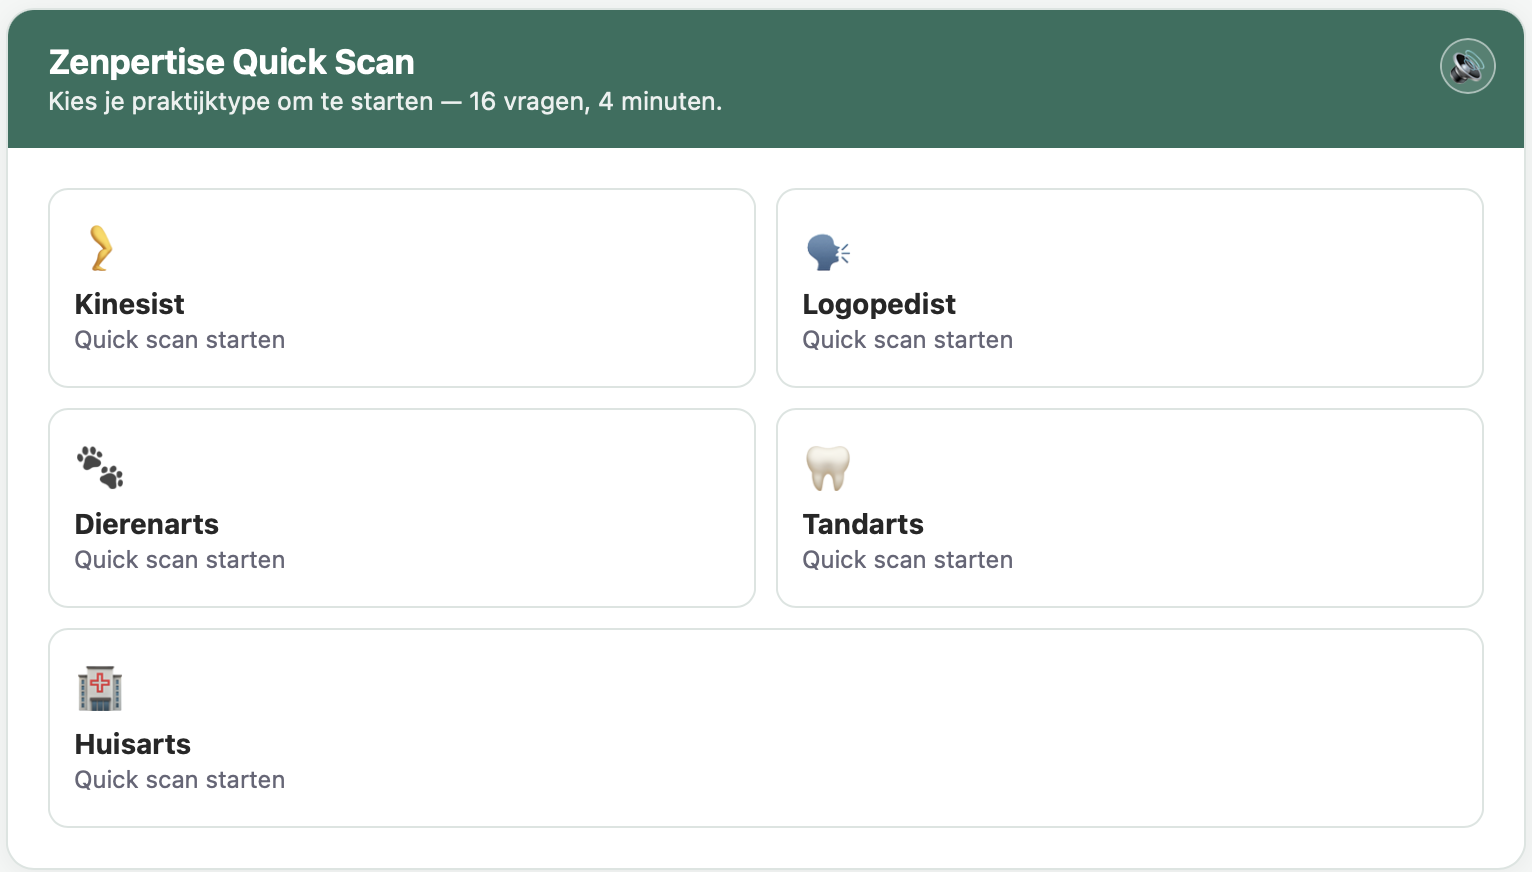
Task: Choose the Logopedist practice card
Action: click(x=1130, y=288)
